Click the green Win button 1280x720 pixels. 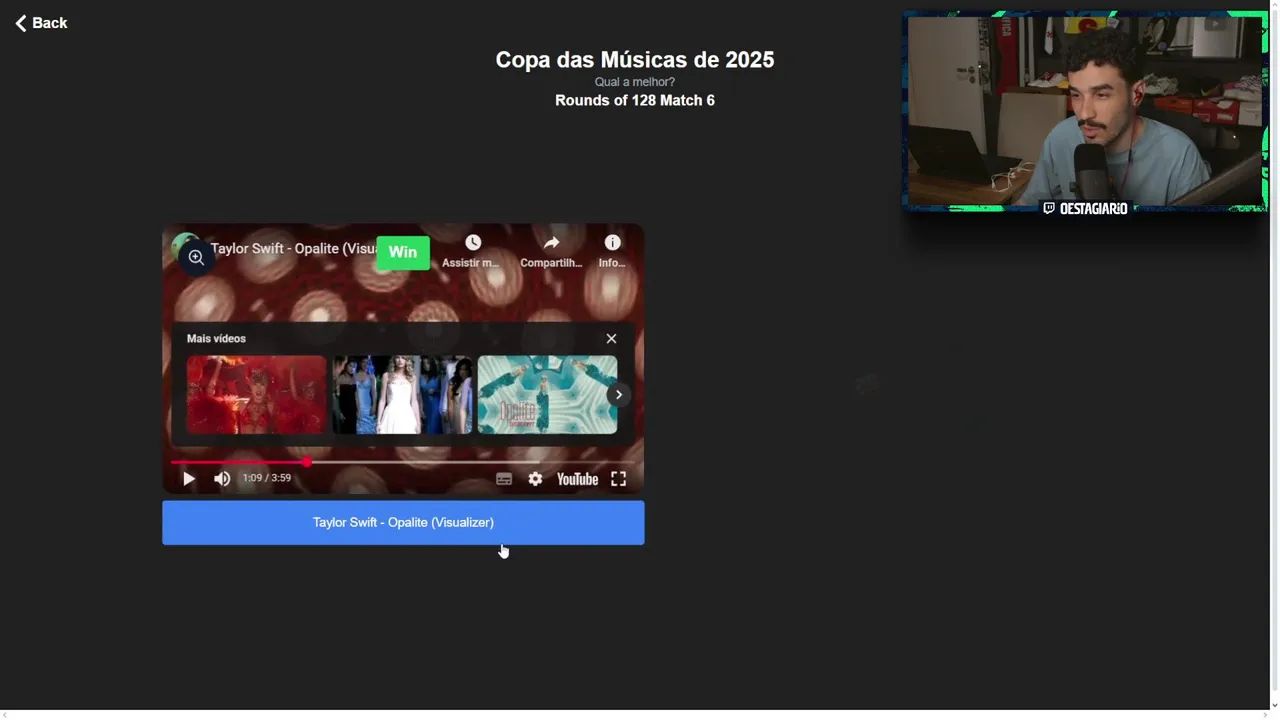[403, 252]
